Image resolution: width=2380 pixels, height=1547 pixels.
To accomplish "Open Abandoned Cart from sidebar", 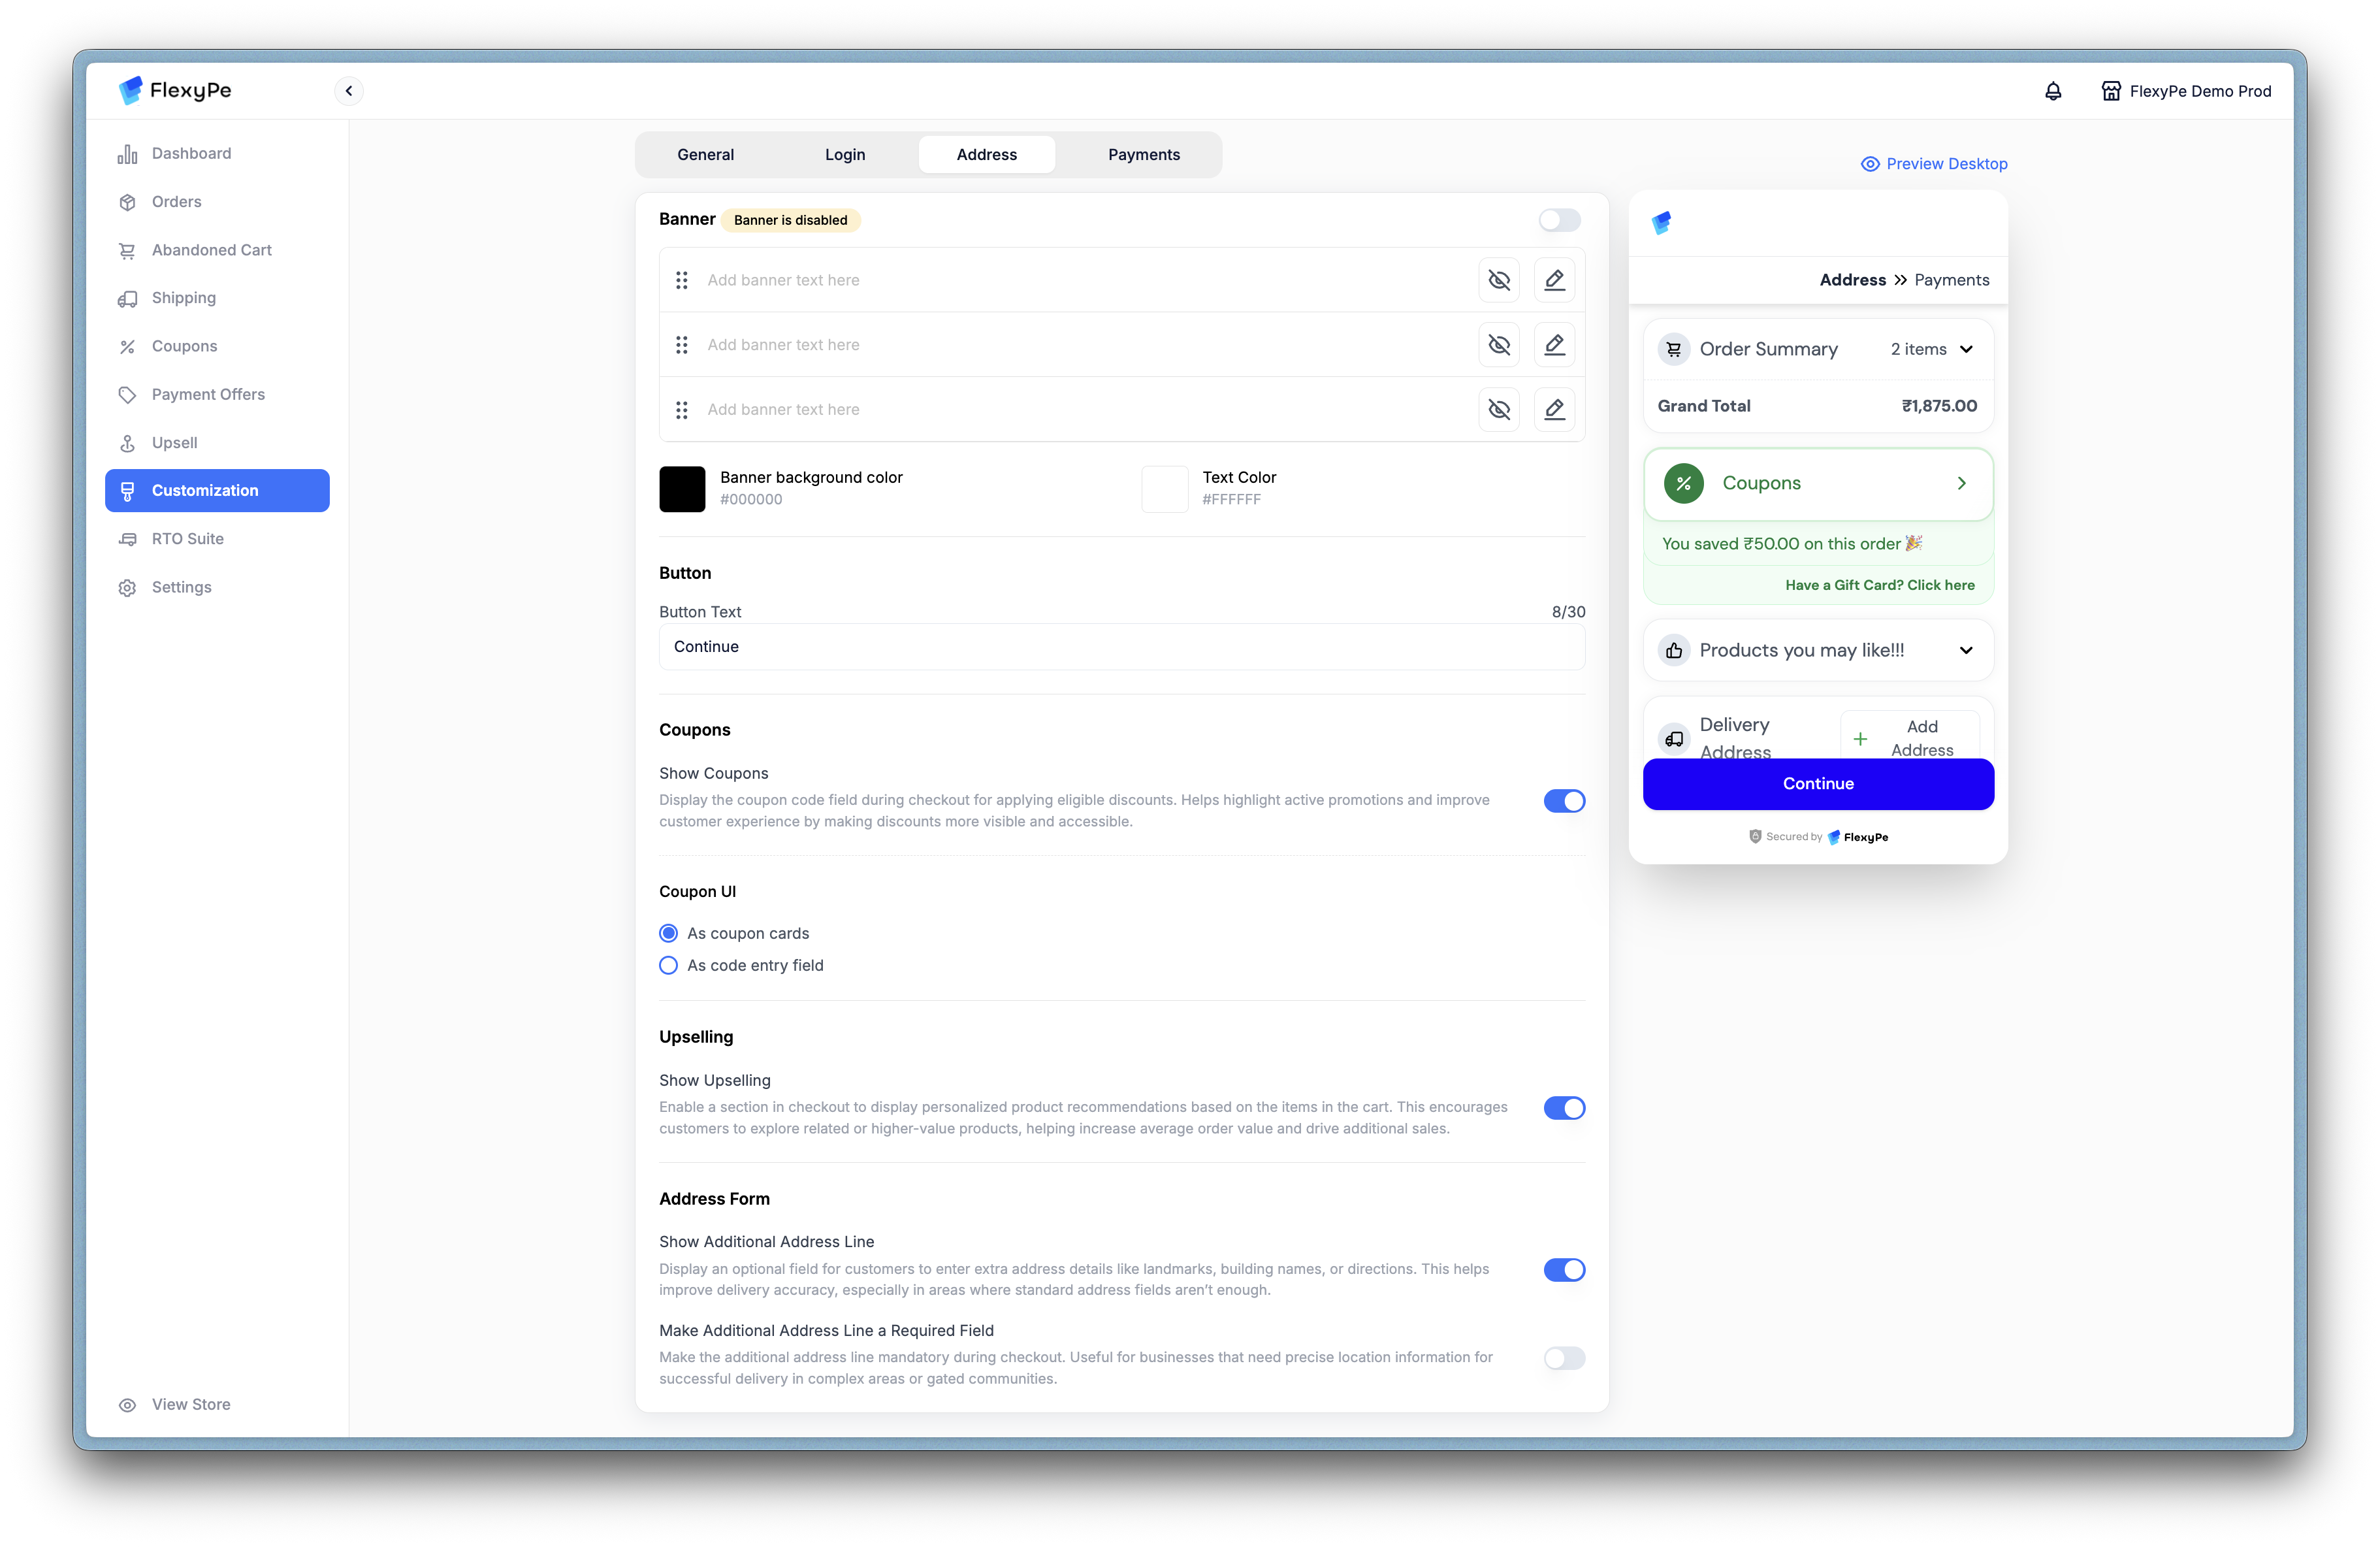I will pos(211,250).
